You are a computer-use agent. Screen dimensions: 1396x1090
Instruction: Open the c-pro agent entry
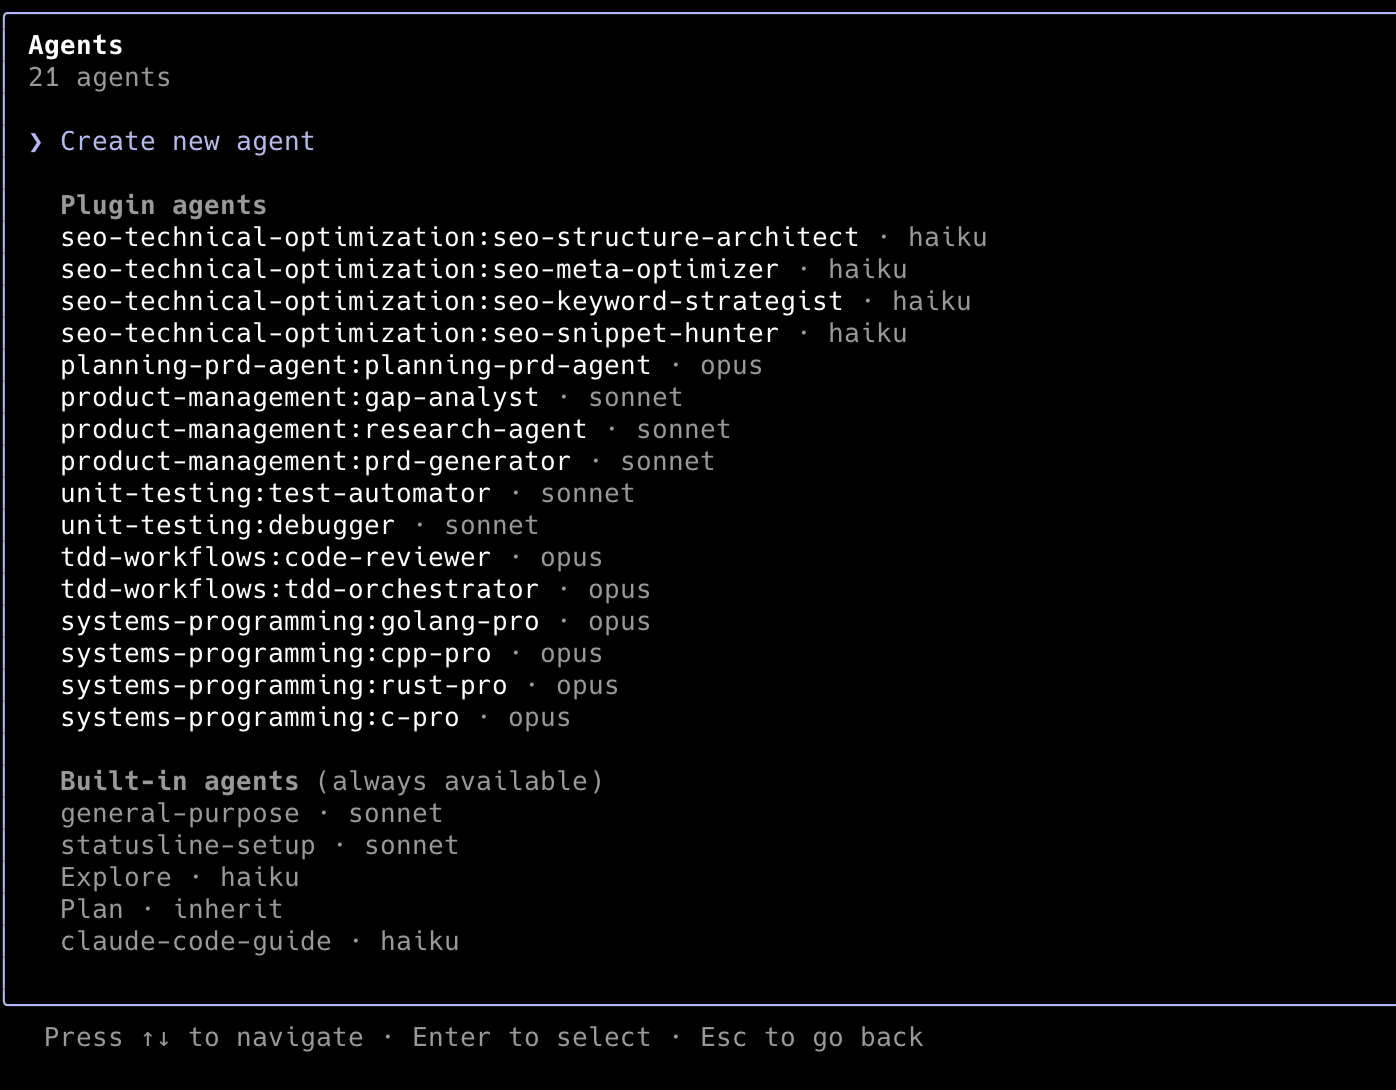click(259, 718)
